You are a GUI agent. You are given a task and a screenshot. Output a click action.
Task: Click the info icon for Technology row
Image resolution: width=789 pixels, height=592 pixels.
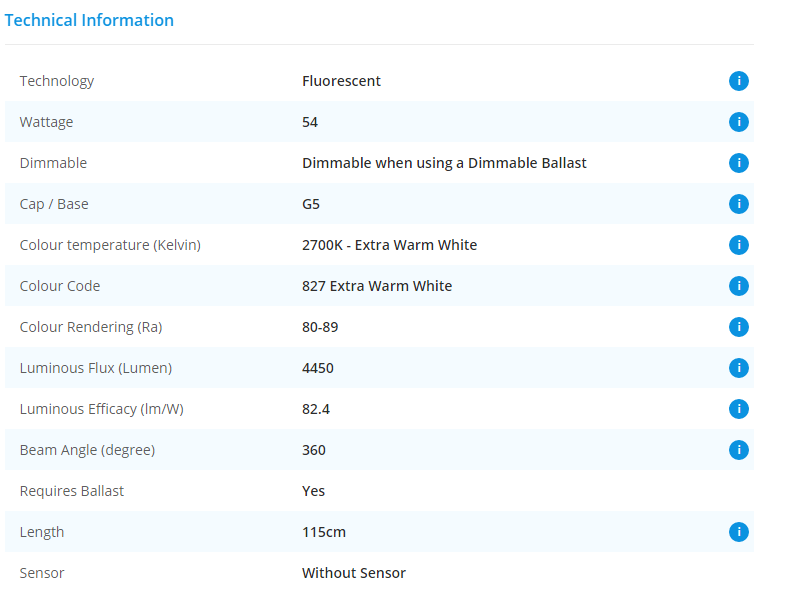coord(738,81)
